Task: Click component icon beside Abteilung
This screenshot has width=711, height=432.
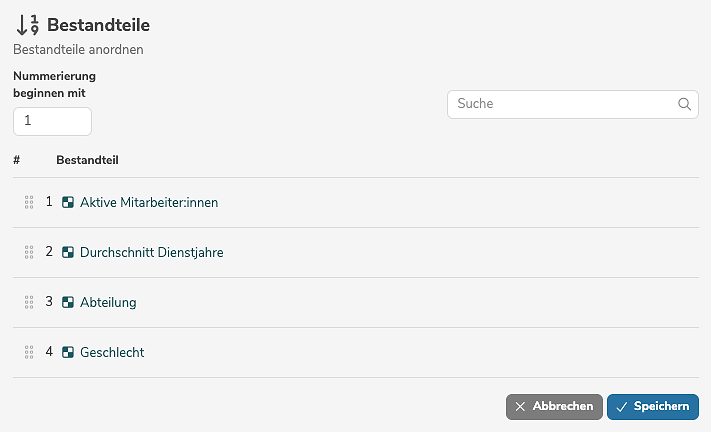Action: click(x=68, y=302)
